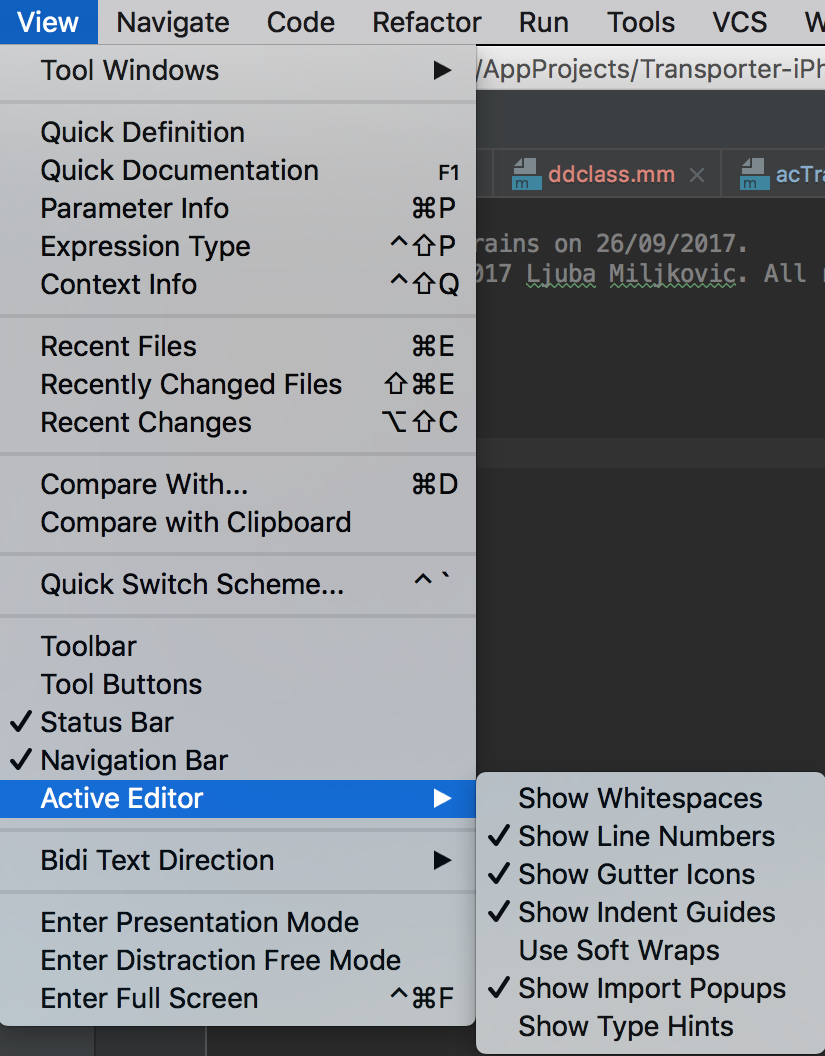Close the ddclass.mm editor tab
The width and height of the screenshot is (825, 1056).
[697, 175]
